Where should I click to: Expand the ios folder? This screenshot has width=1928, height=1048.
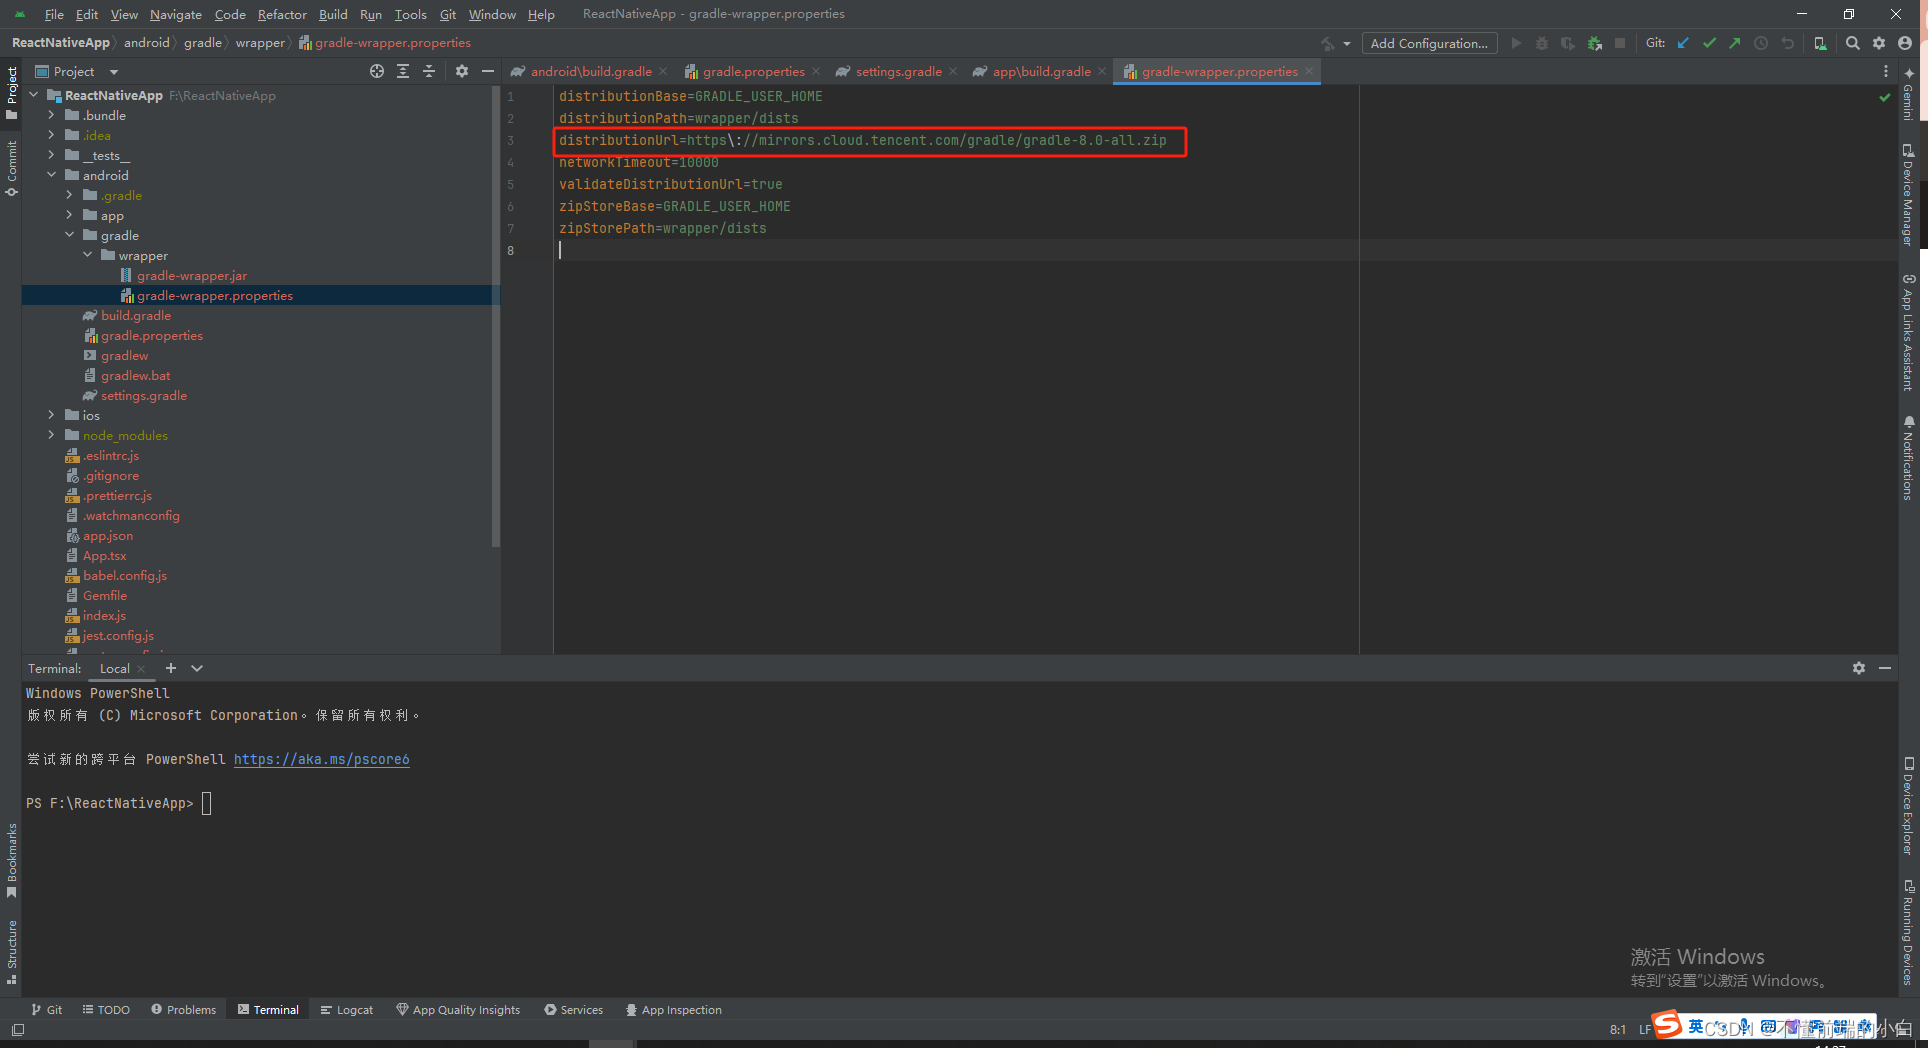click(x=52, y=415)
